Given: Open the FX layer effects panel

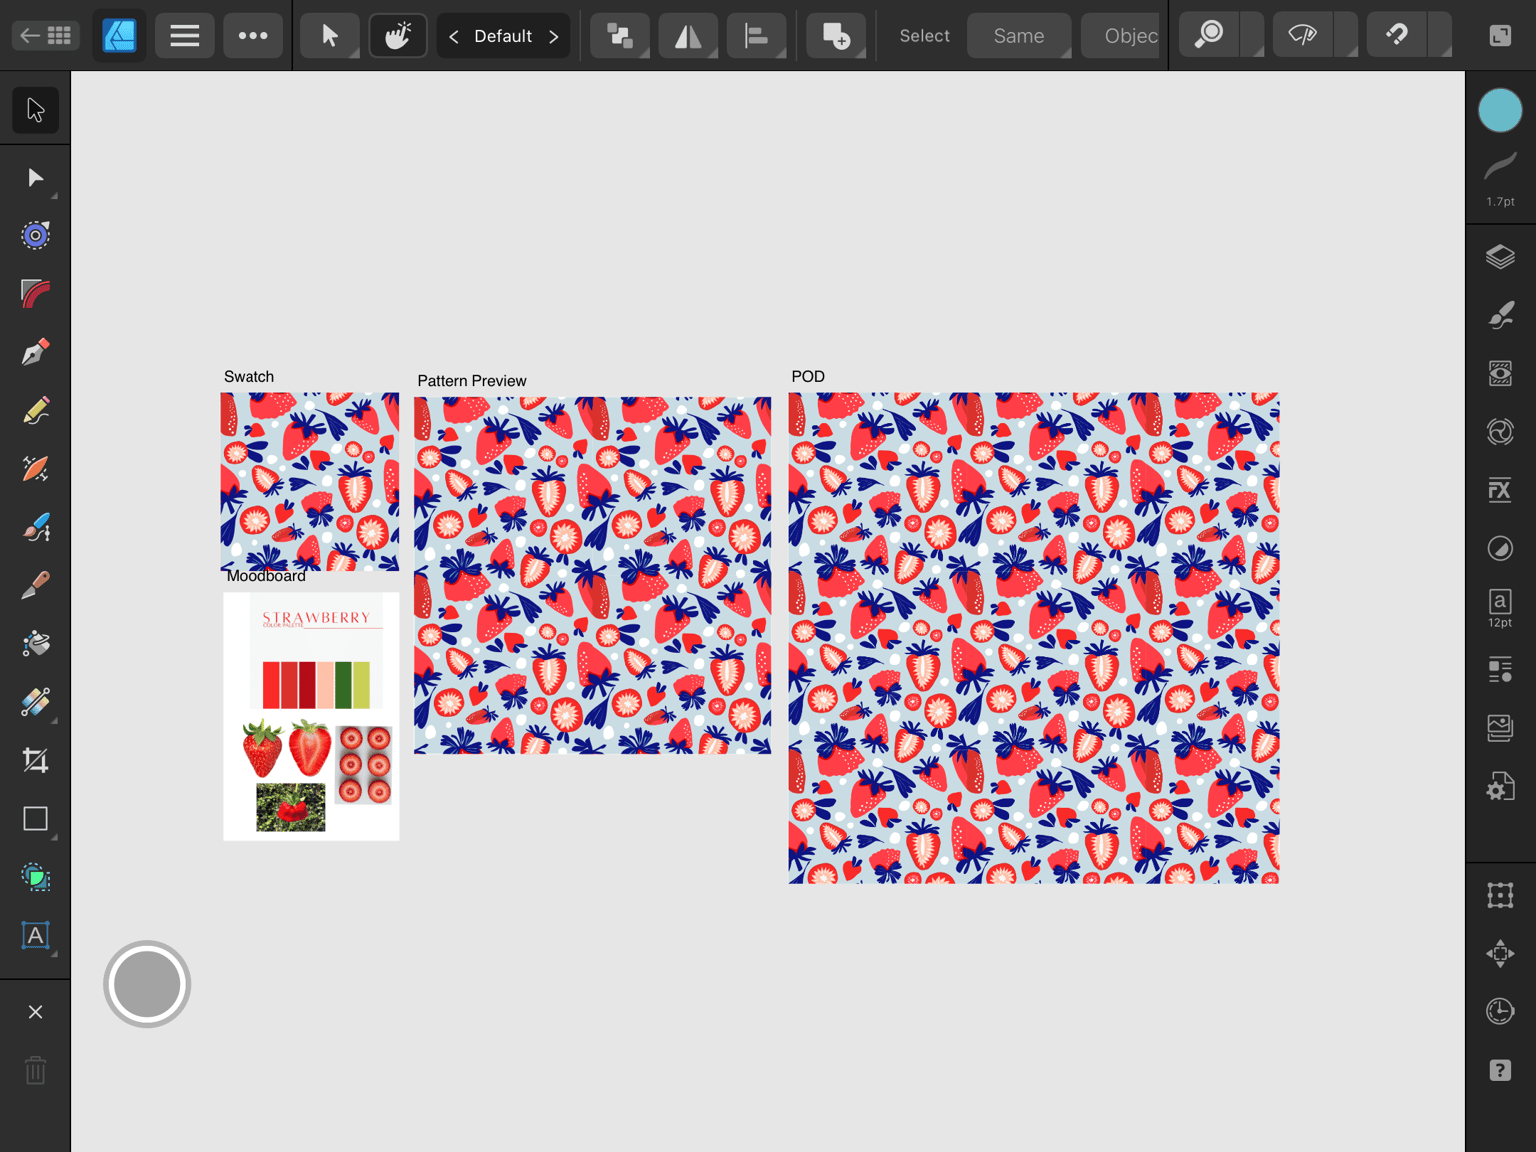Looking at the screenshot, I should click(1500, 490).
